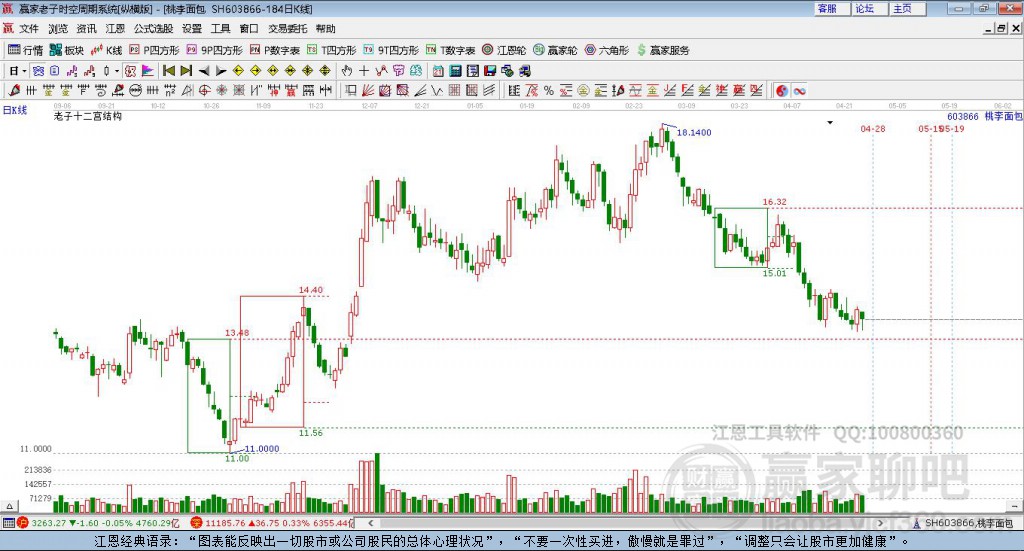Click the floppy disk save icon

pos(490,71)
